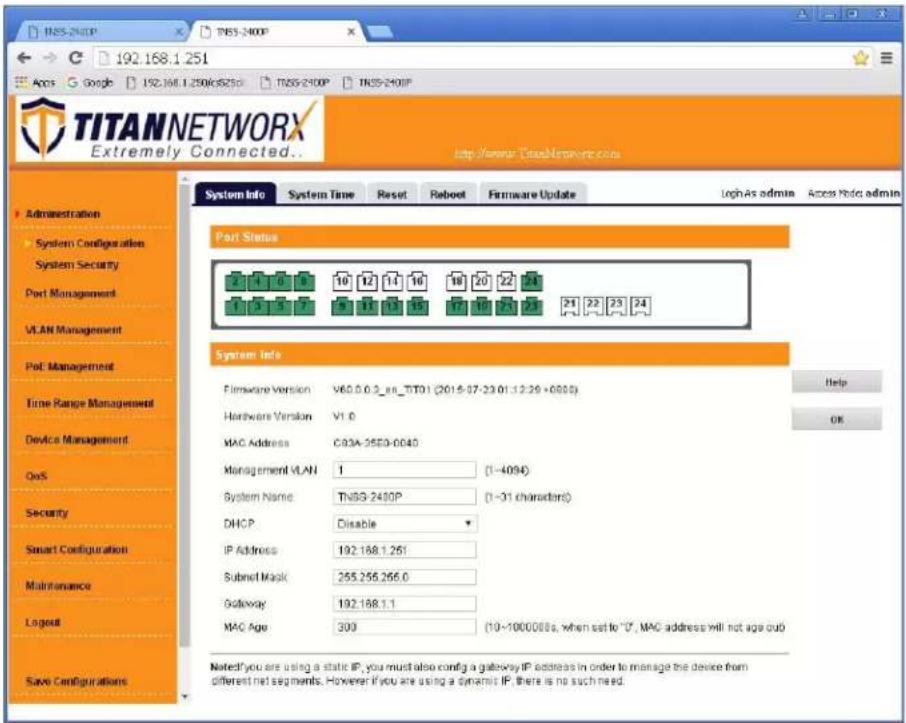Select port 19 in Port Status

pyautogui.click(x=481, y=305)
